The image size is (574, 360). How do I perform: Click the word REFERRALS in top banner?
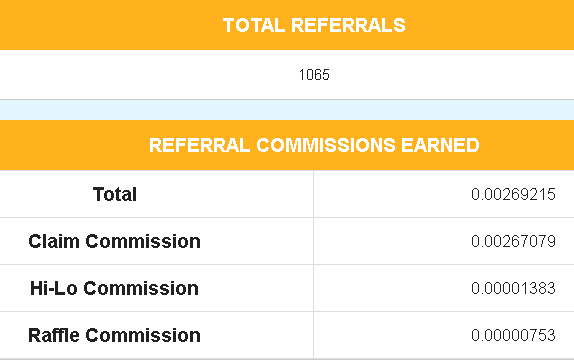click(x=348, y=25)
